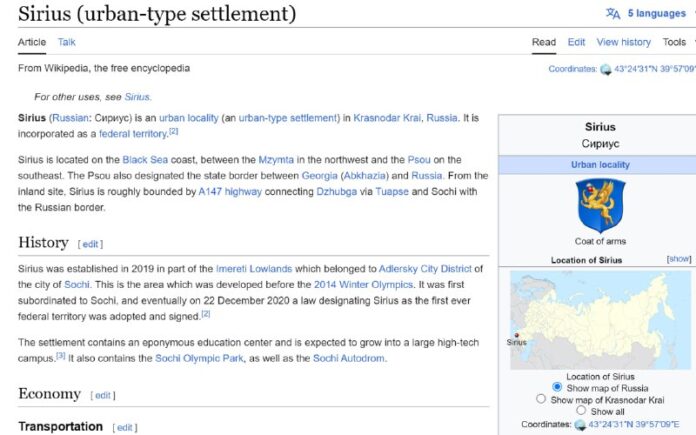Open the Edit tab at top
This screenshot has width=696, height=435.
(576, 42)
